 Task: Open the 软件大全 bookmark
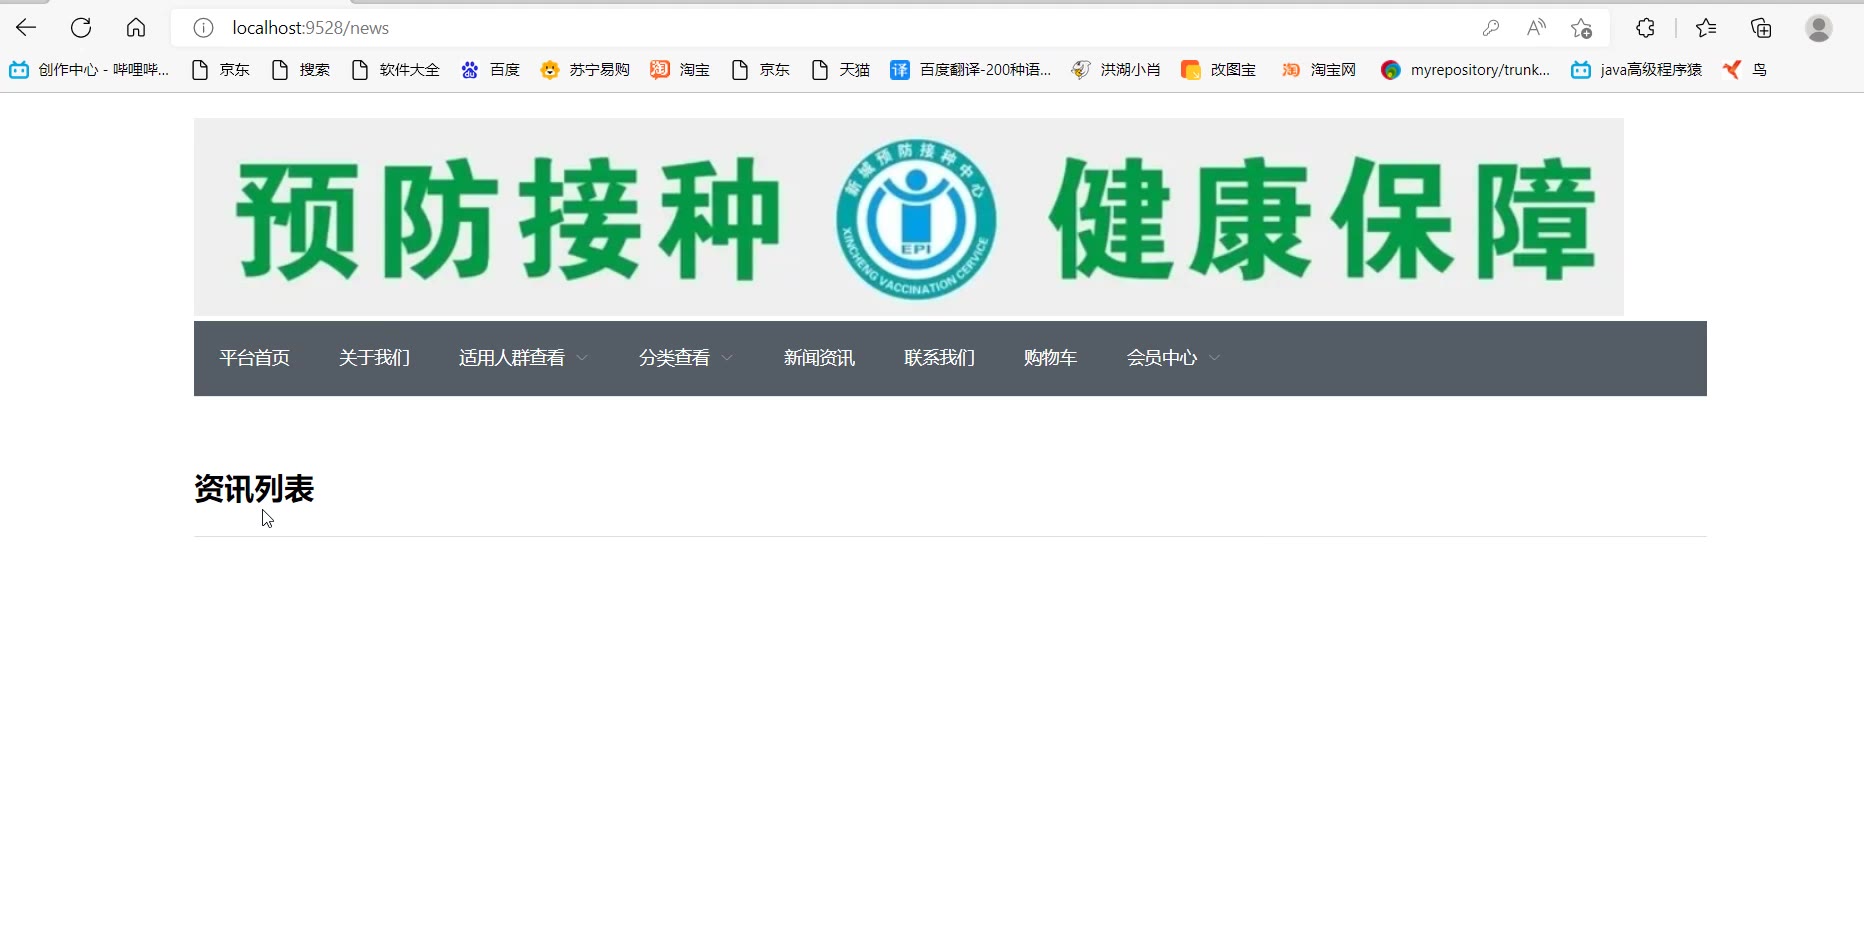395,70
